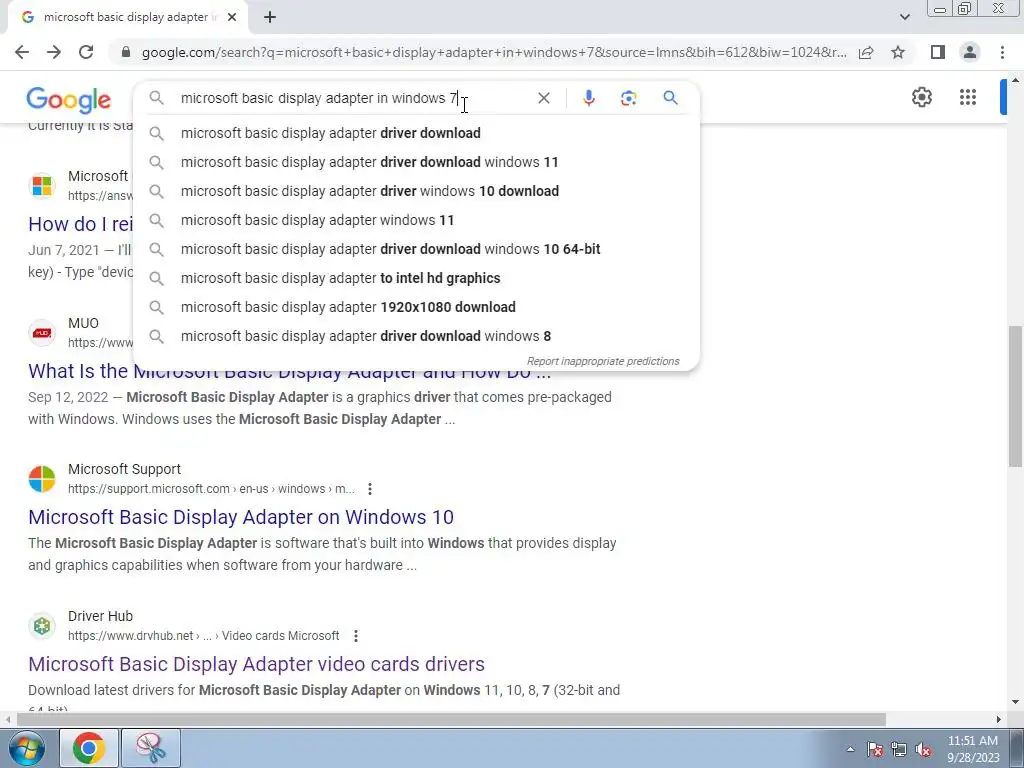Click the drvhub.net URL breadcrumb

[x=204, y=636]
